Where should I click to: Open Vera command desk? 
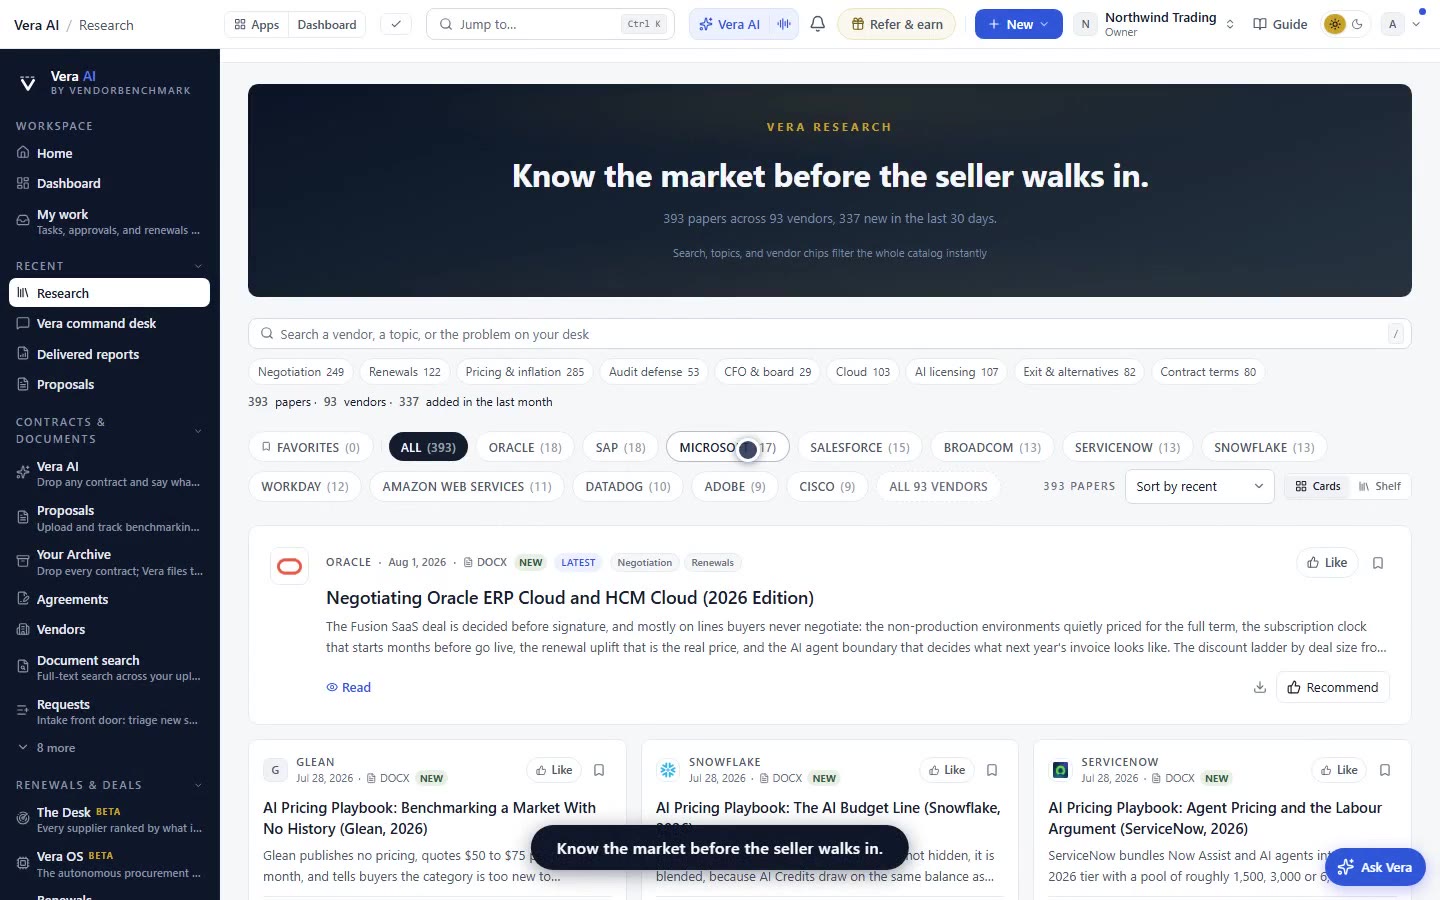110,323
